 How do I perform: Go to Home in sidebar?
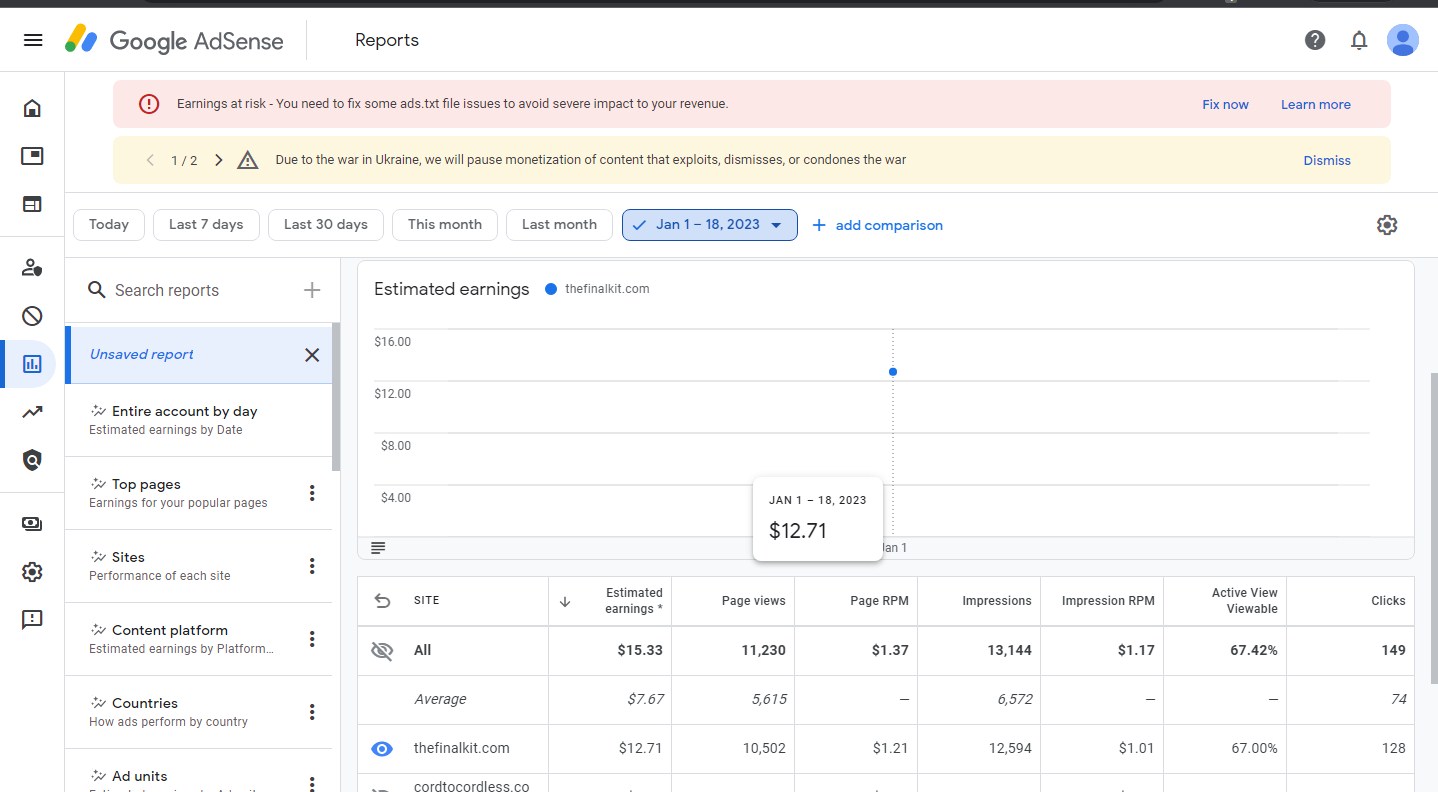(32, 108)
